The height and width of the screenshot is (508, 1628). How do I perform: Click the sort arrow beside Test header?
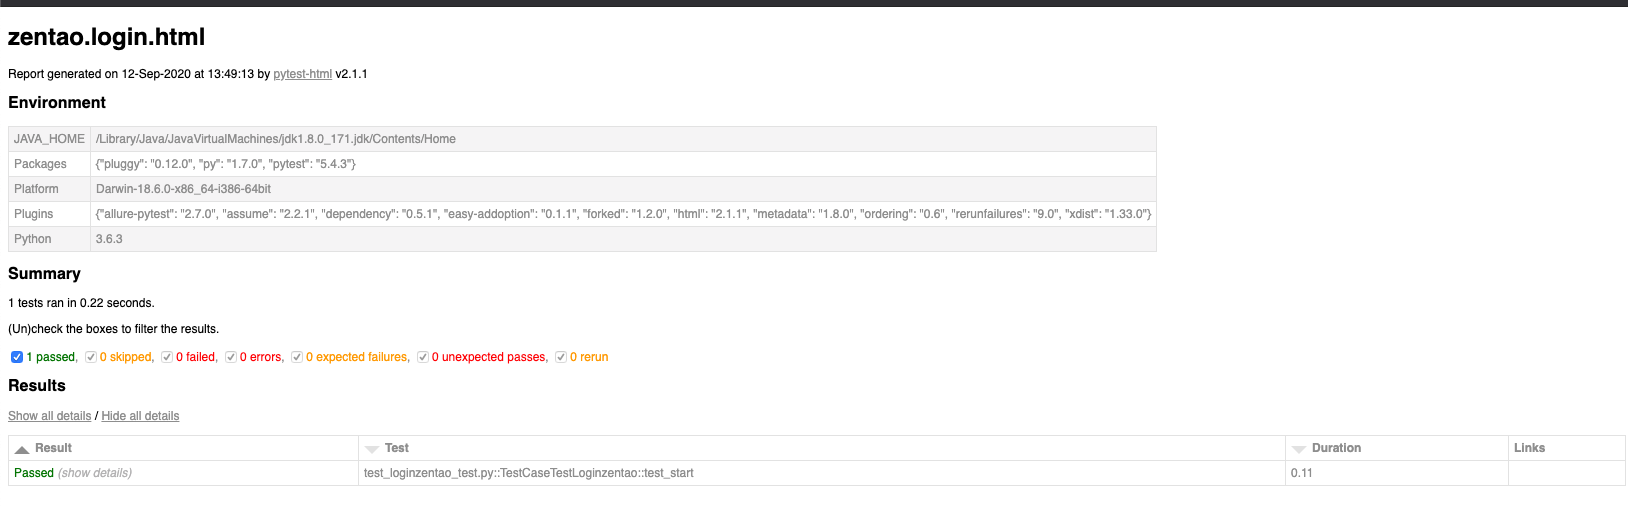click(x=372, y=450)
